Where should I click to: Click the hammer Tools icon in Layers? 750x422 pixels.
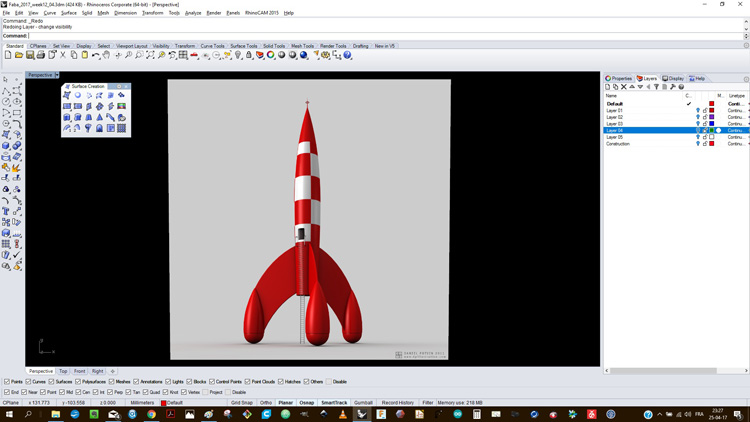click(x=673, y=87)
